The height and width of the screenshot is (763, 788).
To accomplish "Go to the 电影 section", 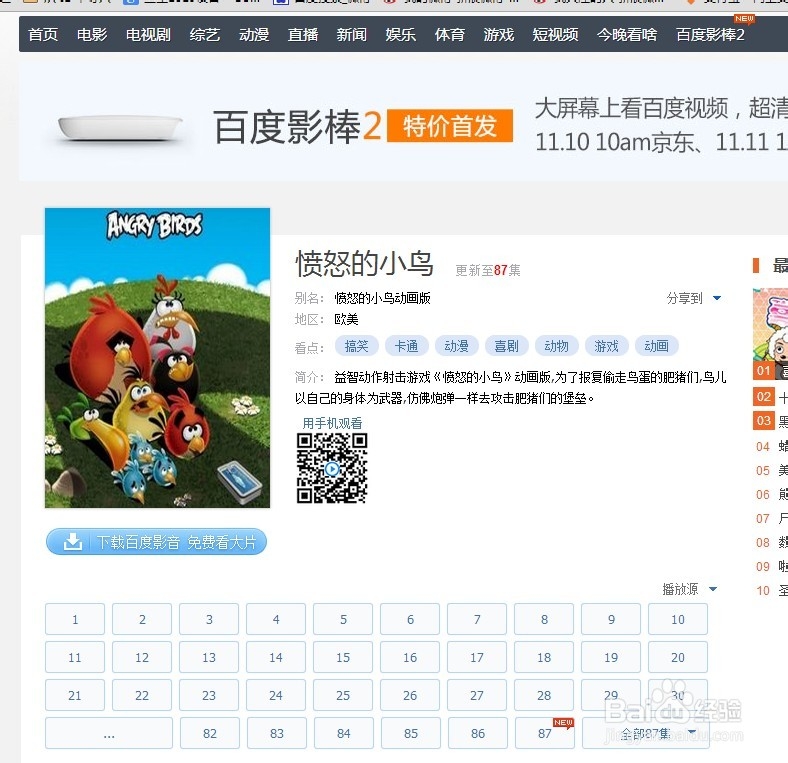I will [92, 35].
